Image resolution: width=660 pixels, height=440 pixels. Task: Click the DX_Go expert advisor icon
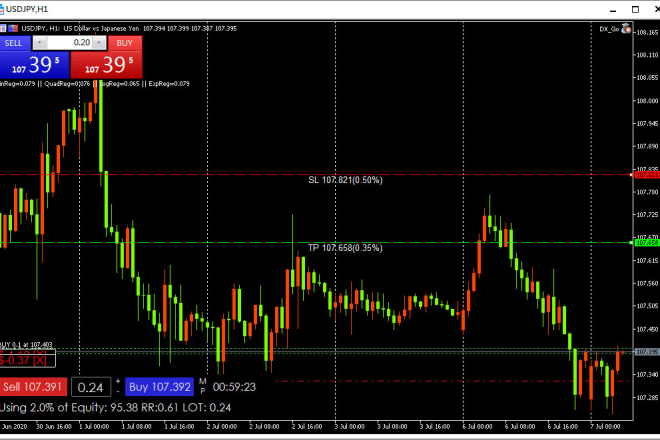point(626,29)
